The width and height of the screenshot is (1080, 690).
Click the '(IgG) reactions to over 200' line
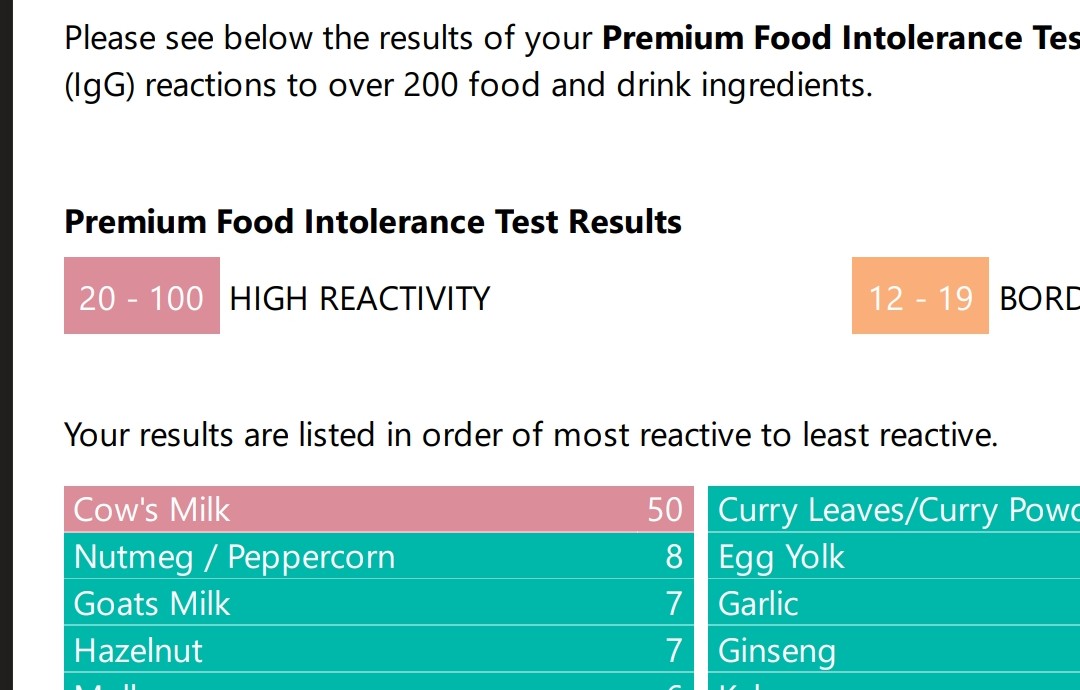[x=468, y=85]
